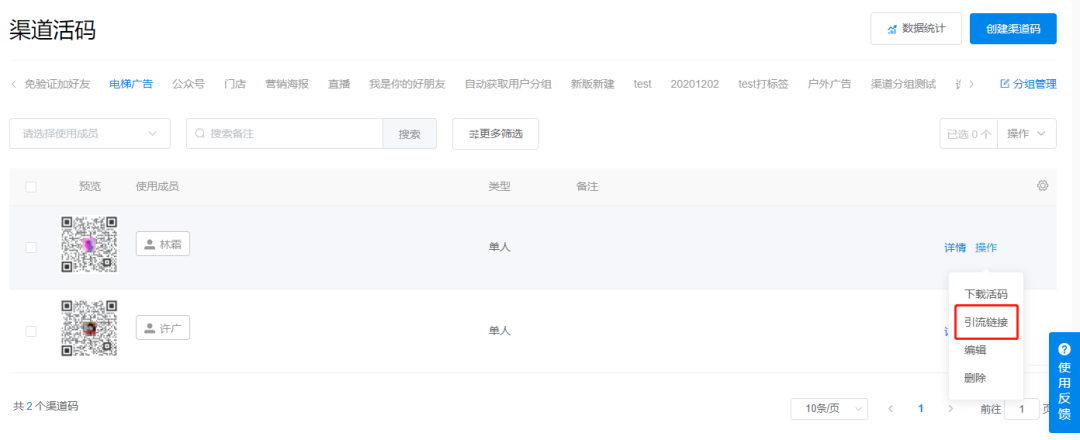
Task: Click the table column settings gear icon
Action: click(1042, 186)
